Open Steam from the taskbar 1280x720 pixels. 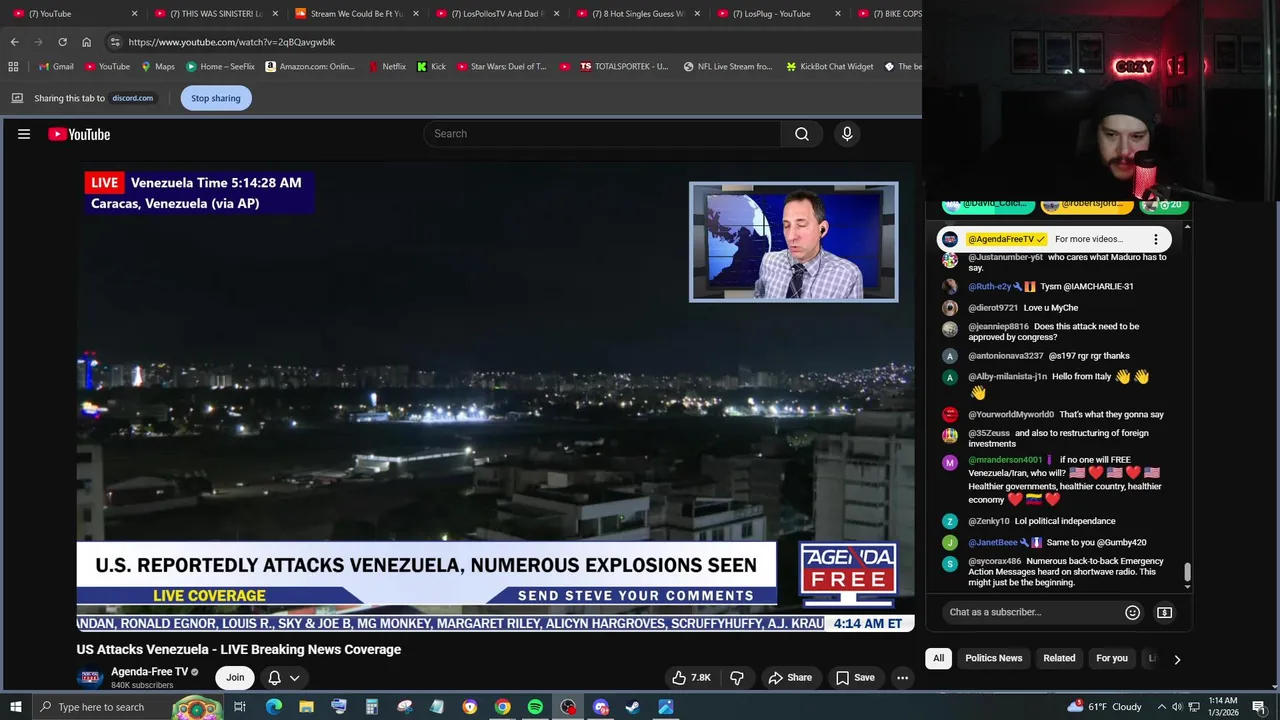pyautogui.click(x=633, y=707)
